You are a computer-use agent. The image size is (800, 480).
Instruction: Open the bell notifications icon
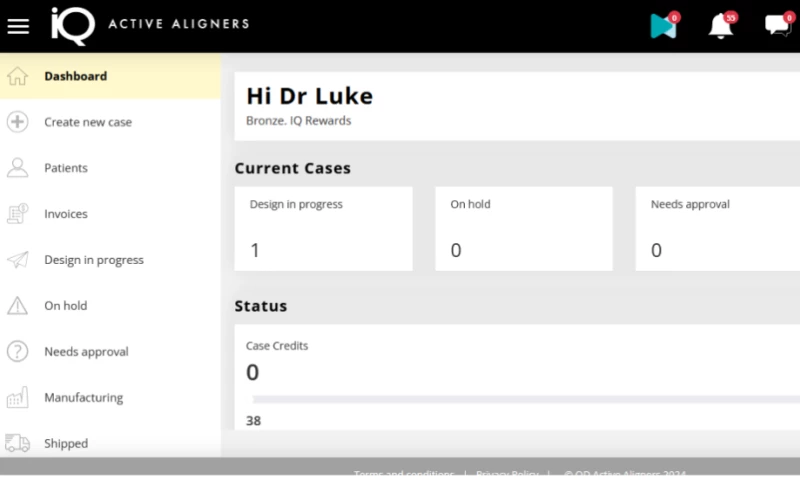point(721,26)
